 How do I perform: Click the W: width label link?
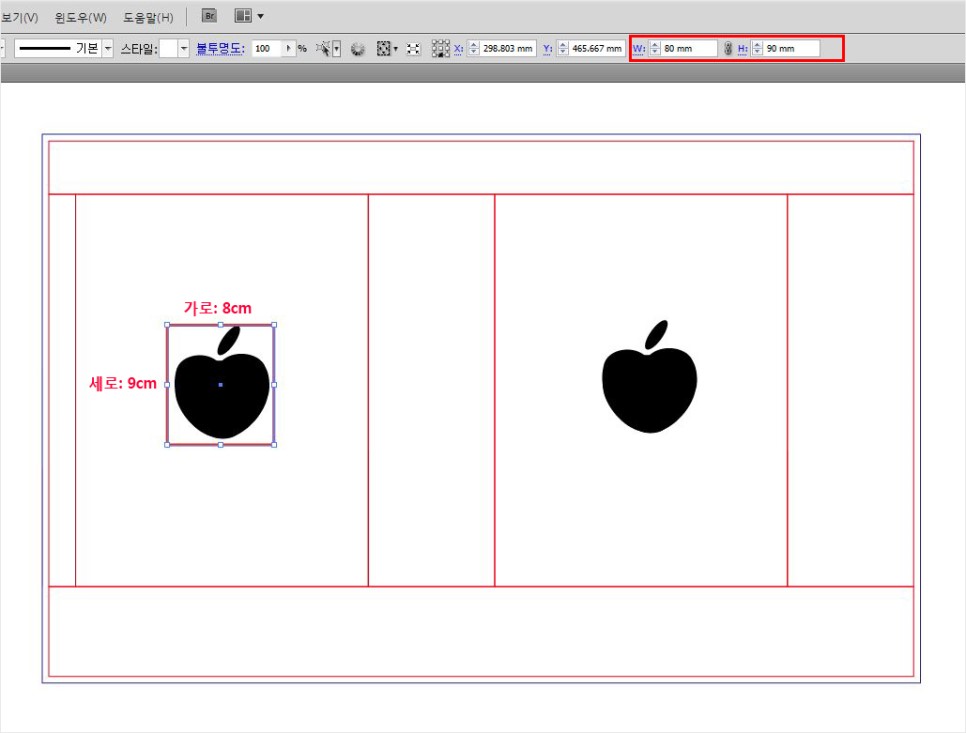(x=639, y=48)
